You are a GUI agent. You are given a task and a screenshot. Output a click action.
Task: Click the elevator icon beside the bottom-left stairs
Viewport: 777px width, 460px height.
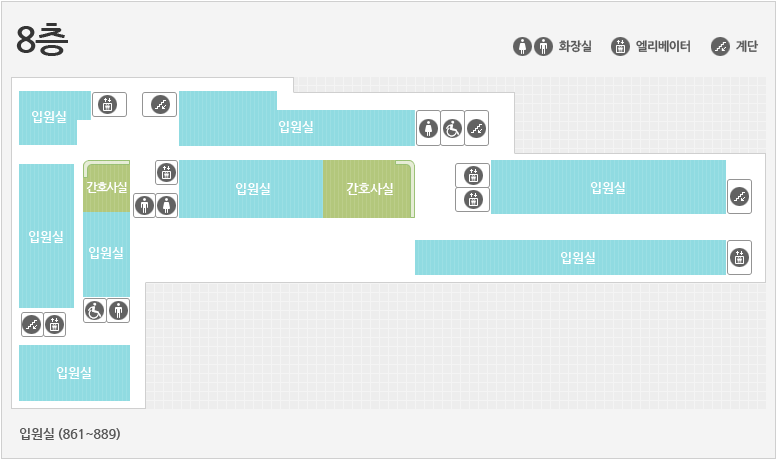[55, 325]
